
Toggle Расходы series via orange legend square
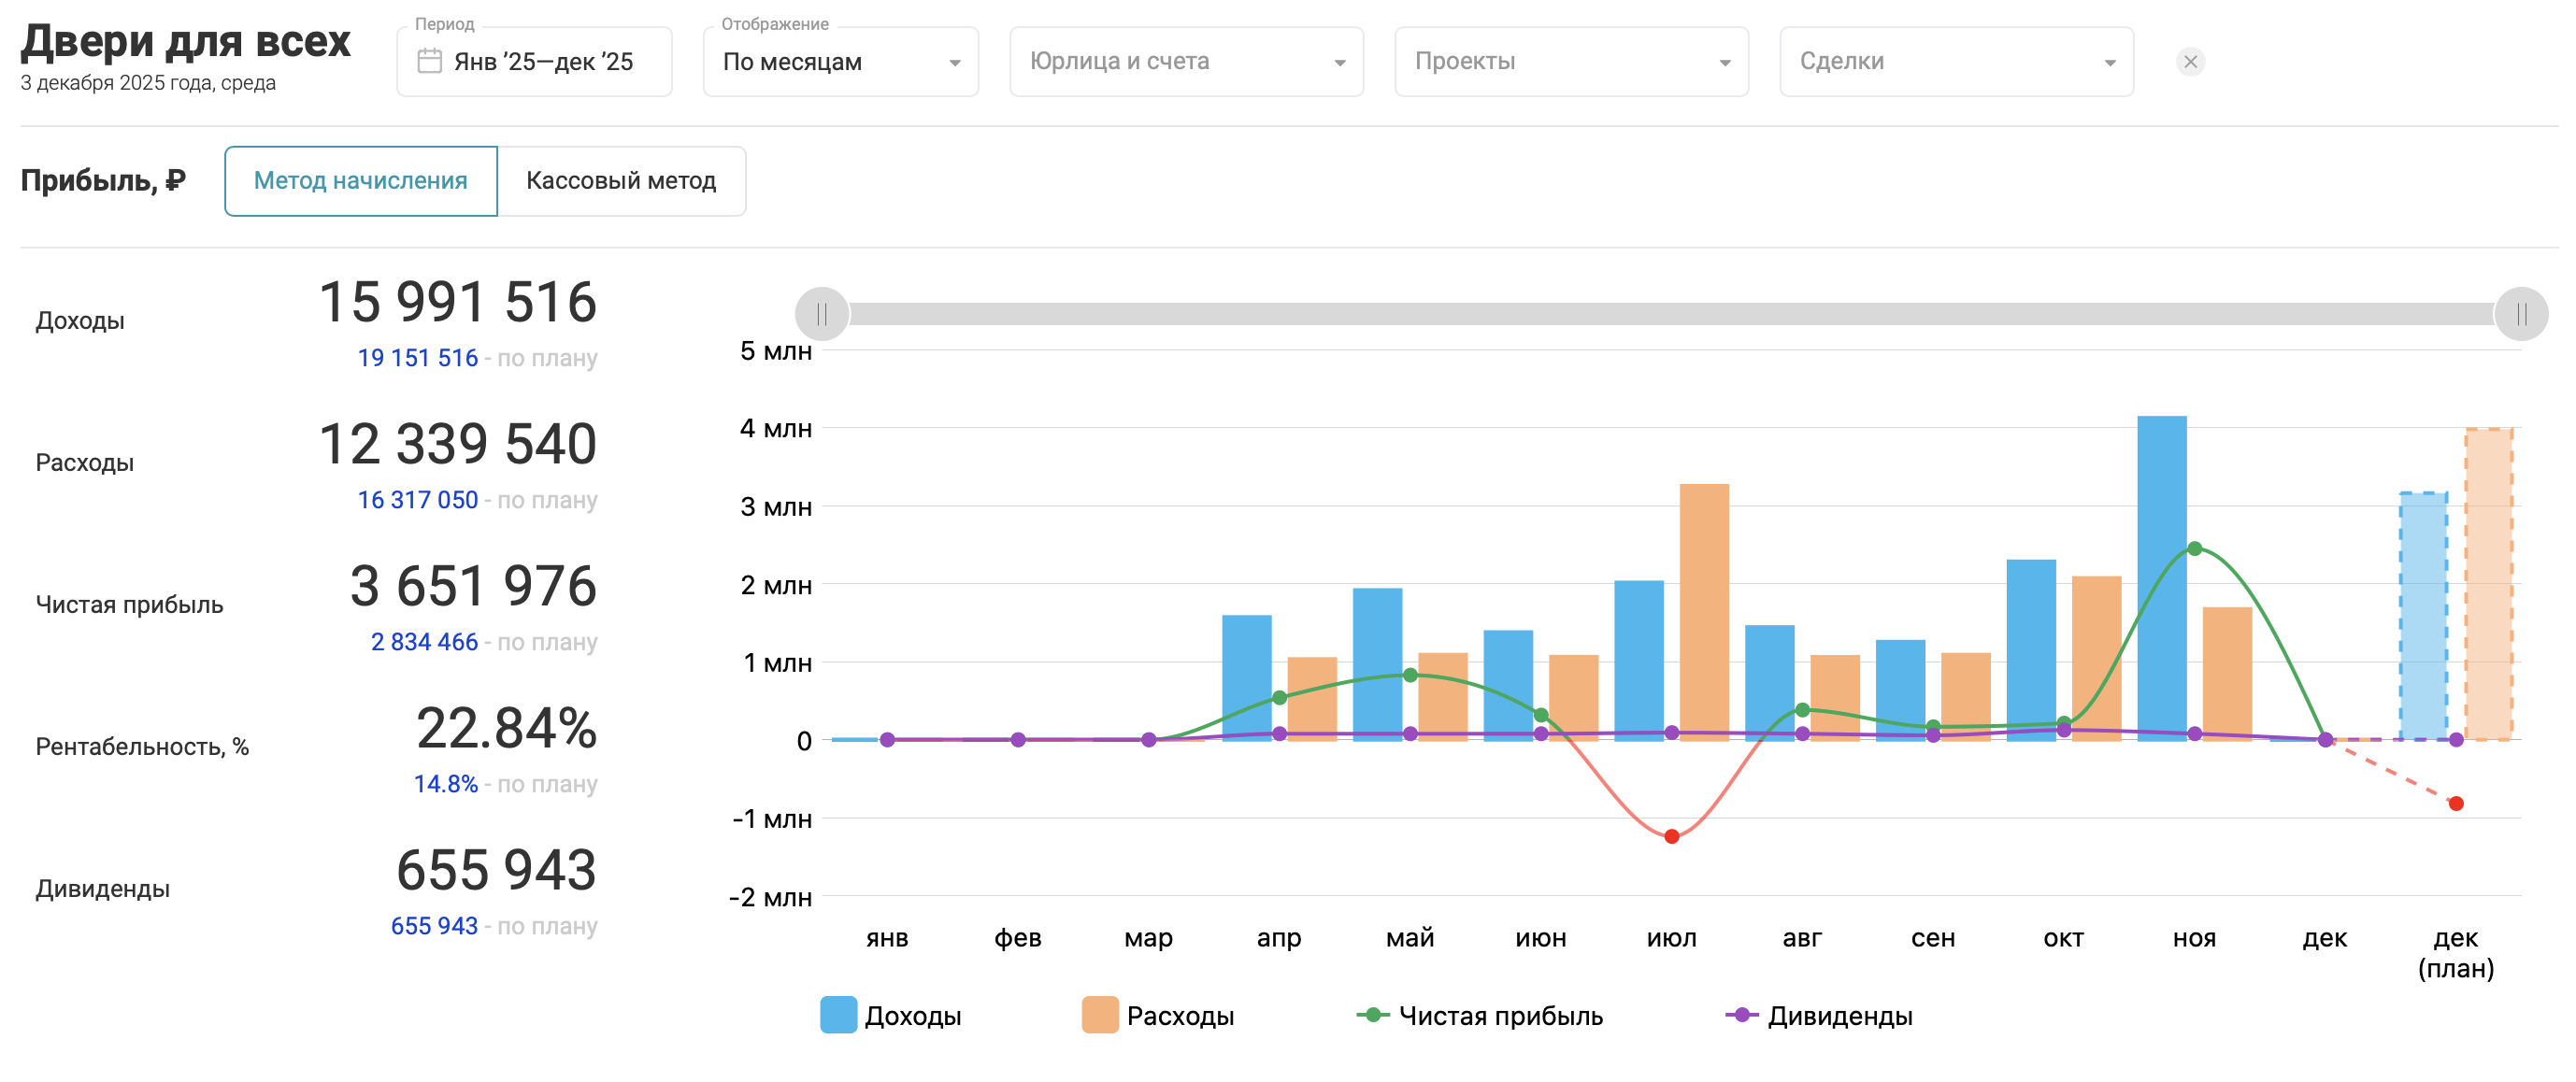coord(1100,1015)
